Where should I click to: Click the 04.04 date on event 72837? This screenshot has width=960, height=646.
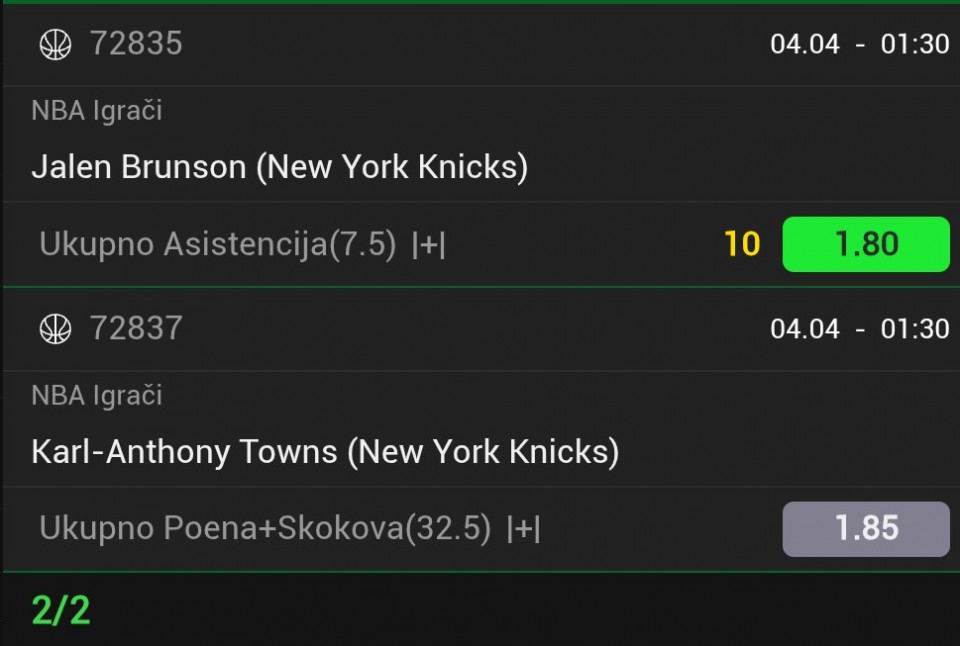pos(805,328)
